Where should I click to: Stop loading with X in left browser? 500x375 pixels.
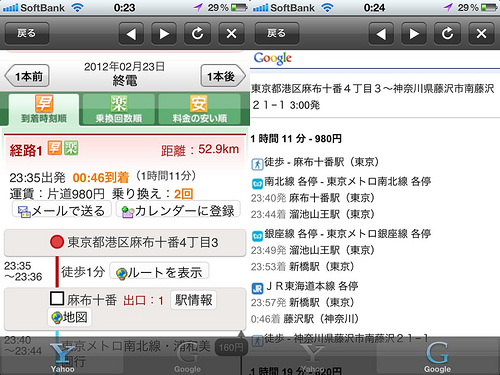point(231,33)
